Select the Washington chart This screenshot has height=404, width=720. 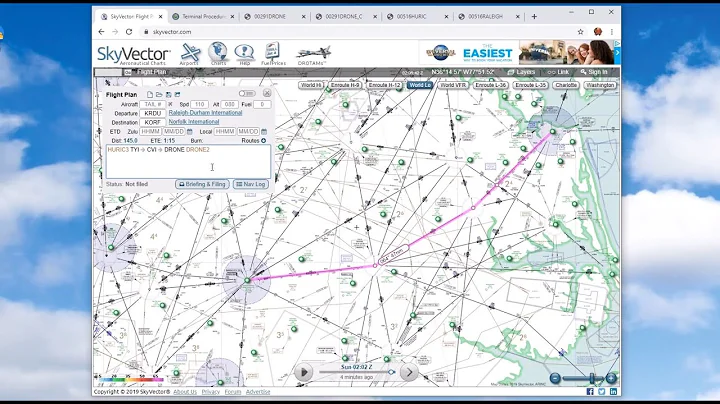(600, 85)
